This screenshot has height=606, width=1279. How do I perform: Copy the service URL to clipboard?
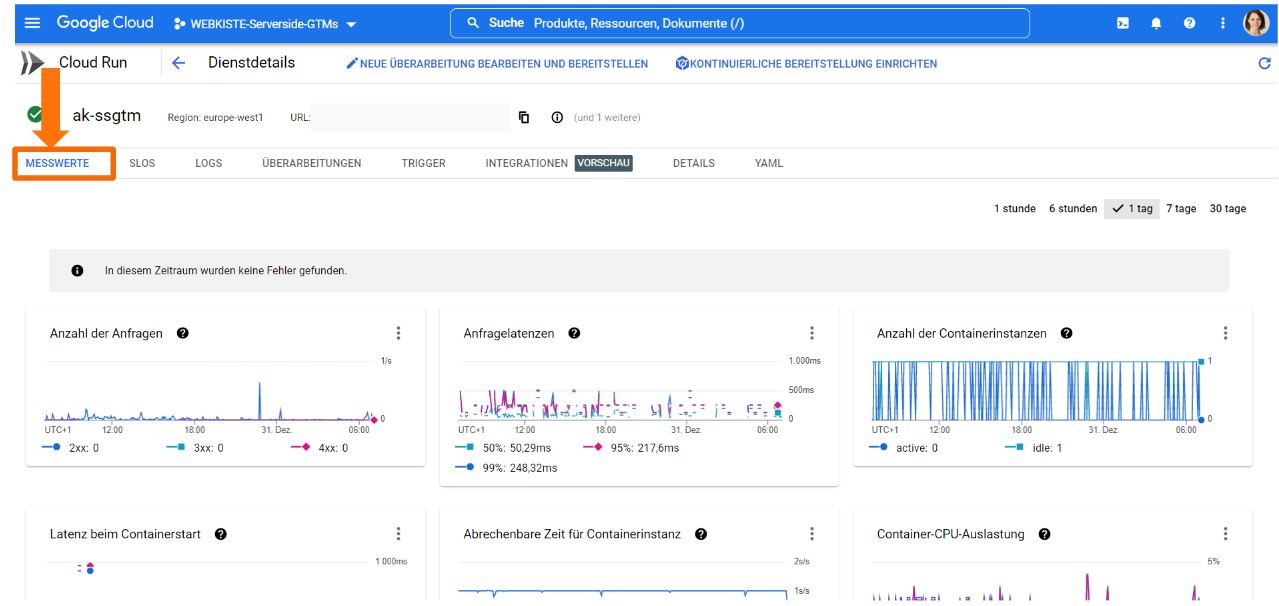coord(524,117)
